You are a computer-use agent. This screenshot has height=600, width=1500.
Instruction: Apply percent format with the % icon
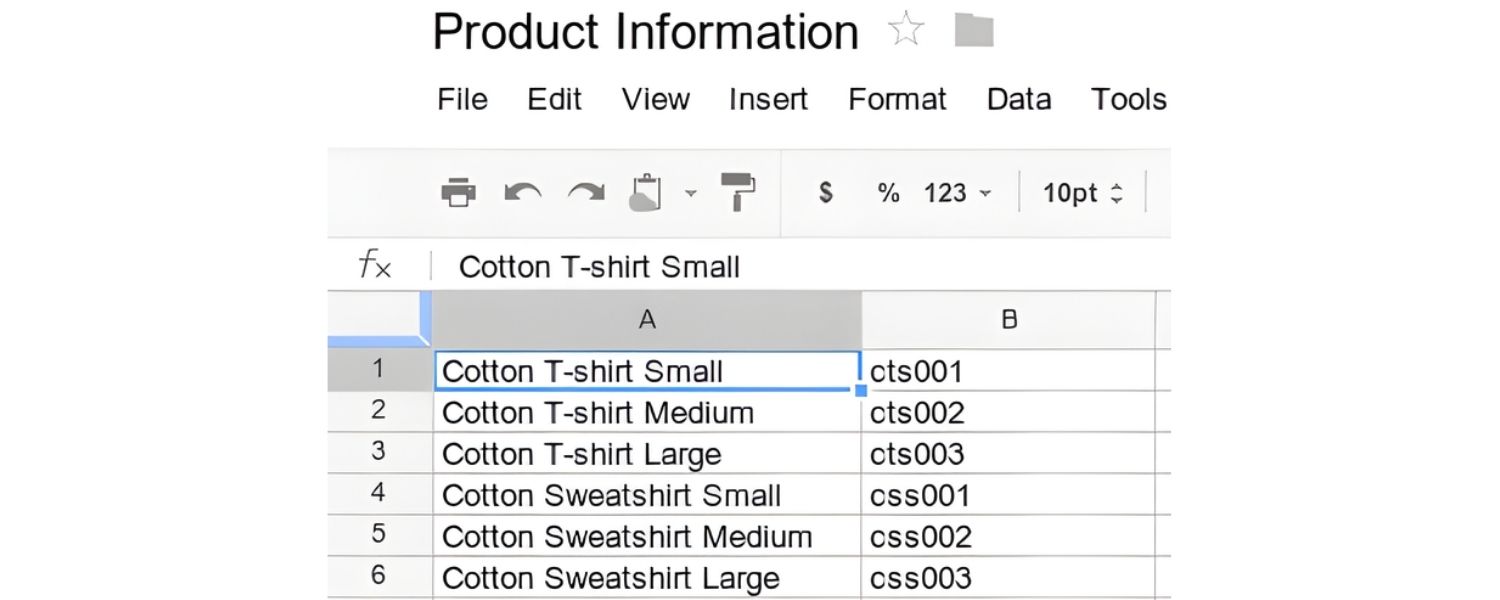(x=886, y=193)
